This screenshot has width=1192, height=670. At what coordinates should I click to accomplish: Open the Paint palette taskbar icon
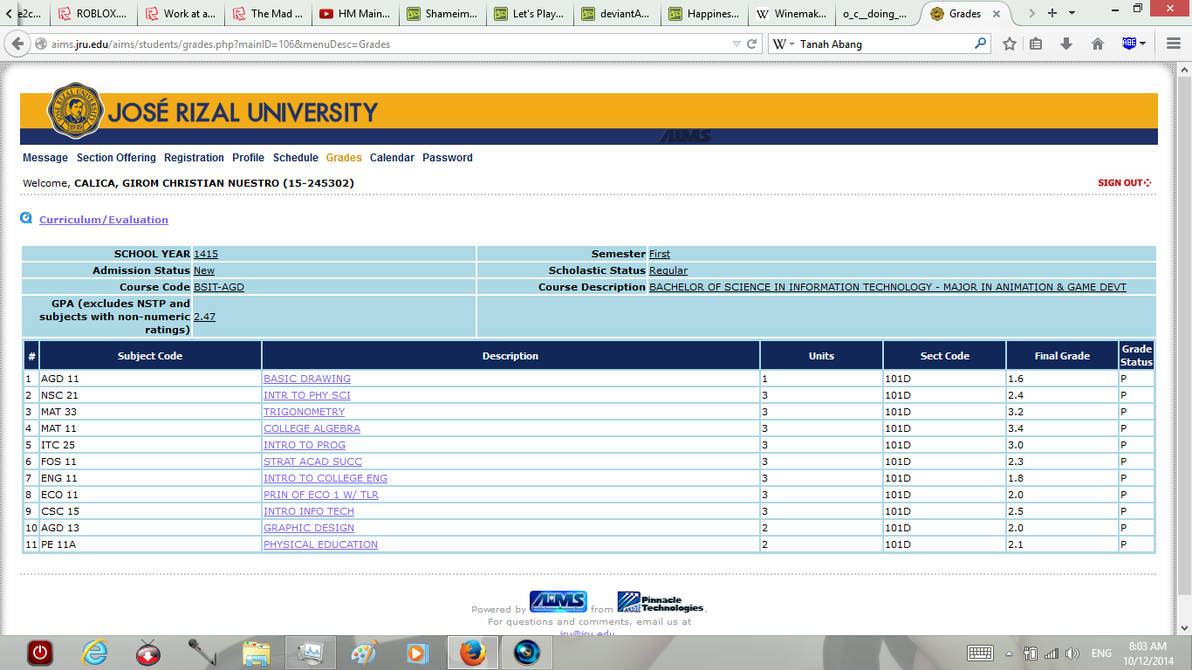pyautogui.click(x=364, y=653)
